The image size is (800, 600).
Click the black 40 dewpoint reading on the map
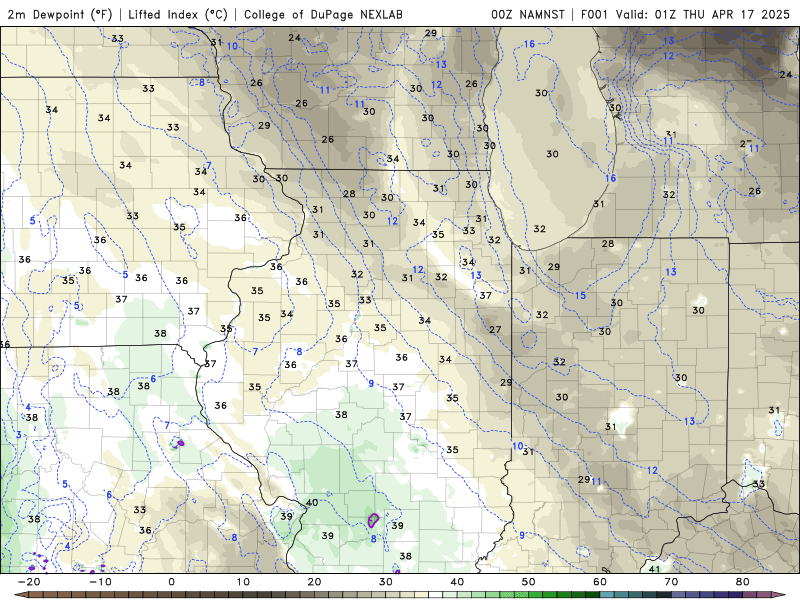pyautogui.click(x=312, y=503)
